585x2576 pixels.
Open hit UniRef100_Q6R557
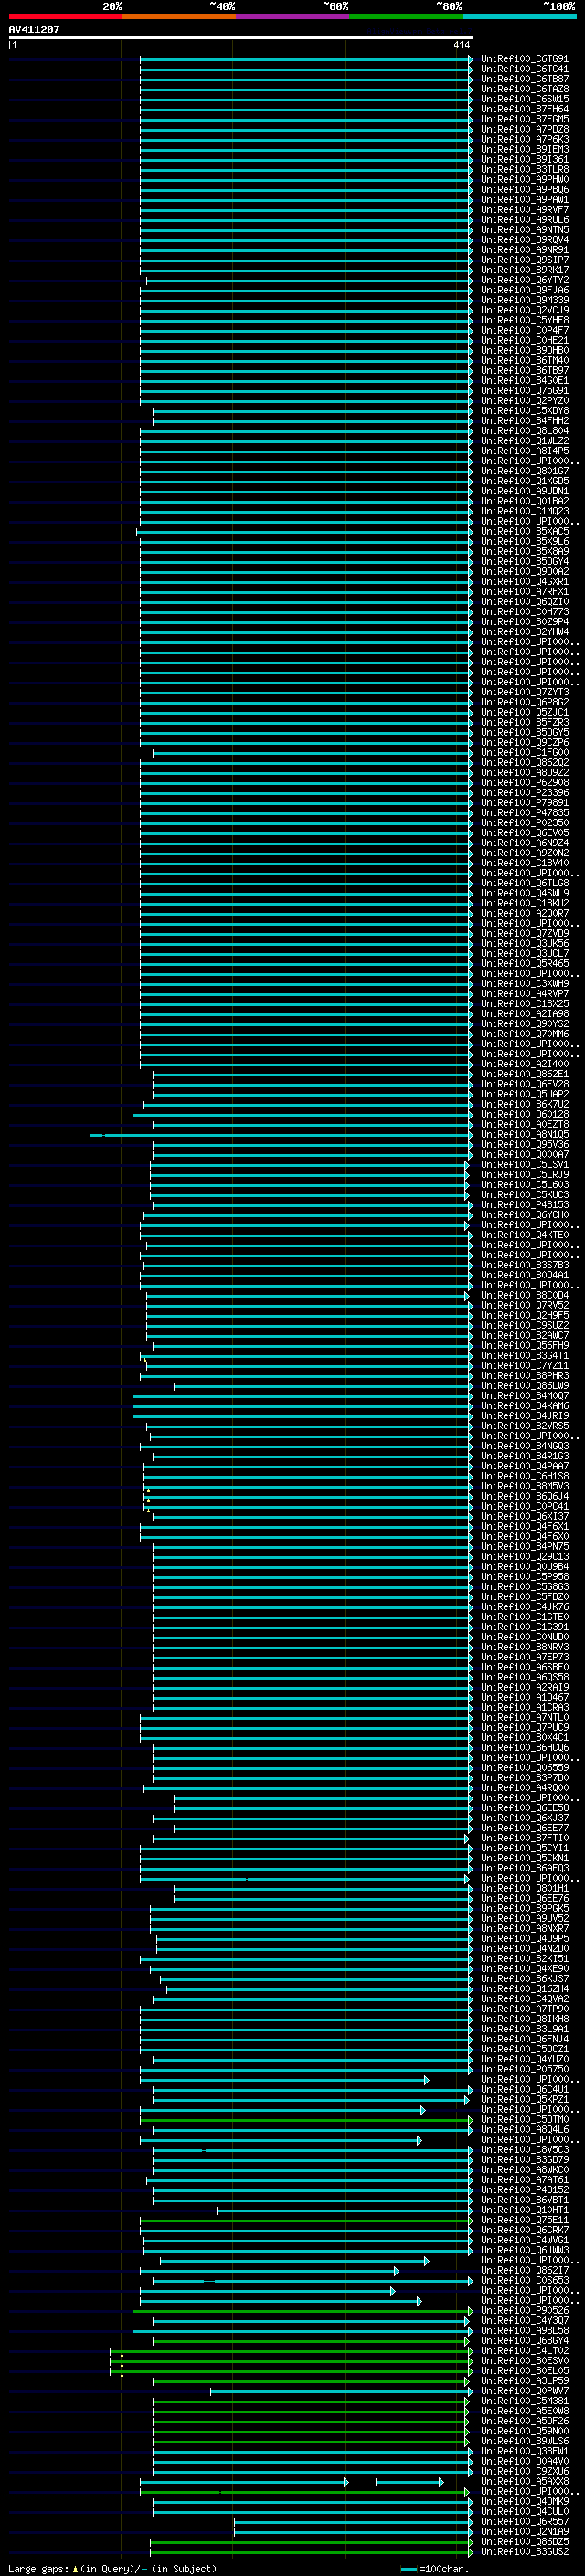[x=525, y=2521]
